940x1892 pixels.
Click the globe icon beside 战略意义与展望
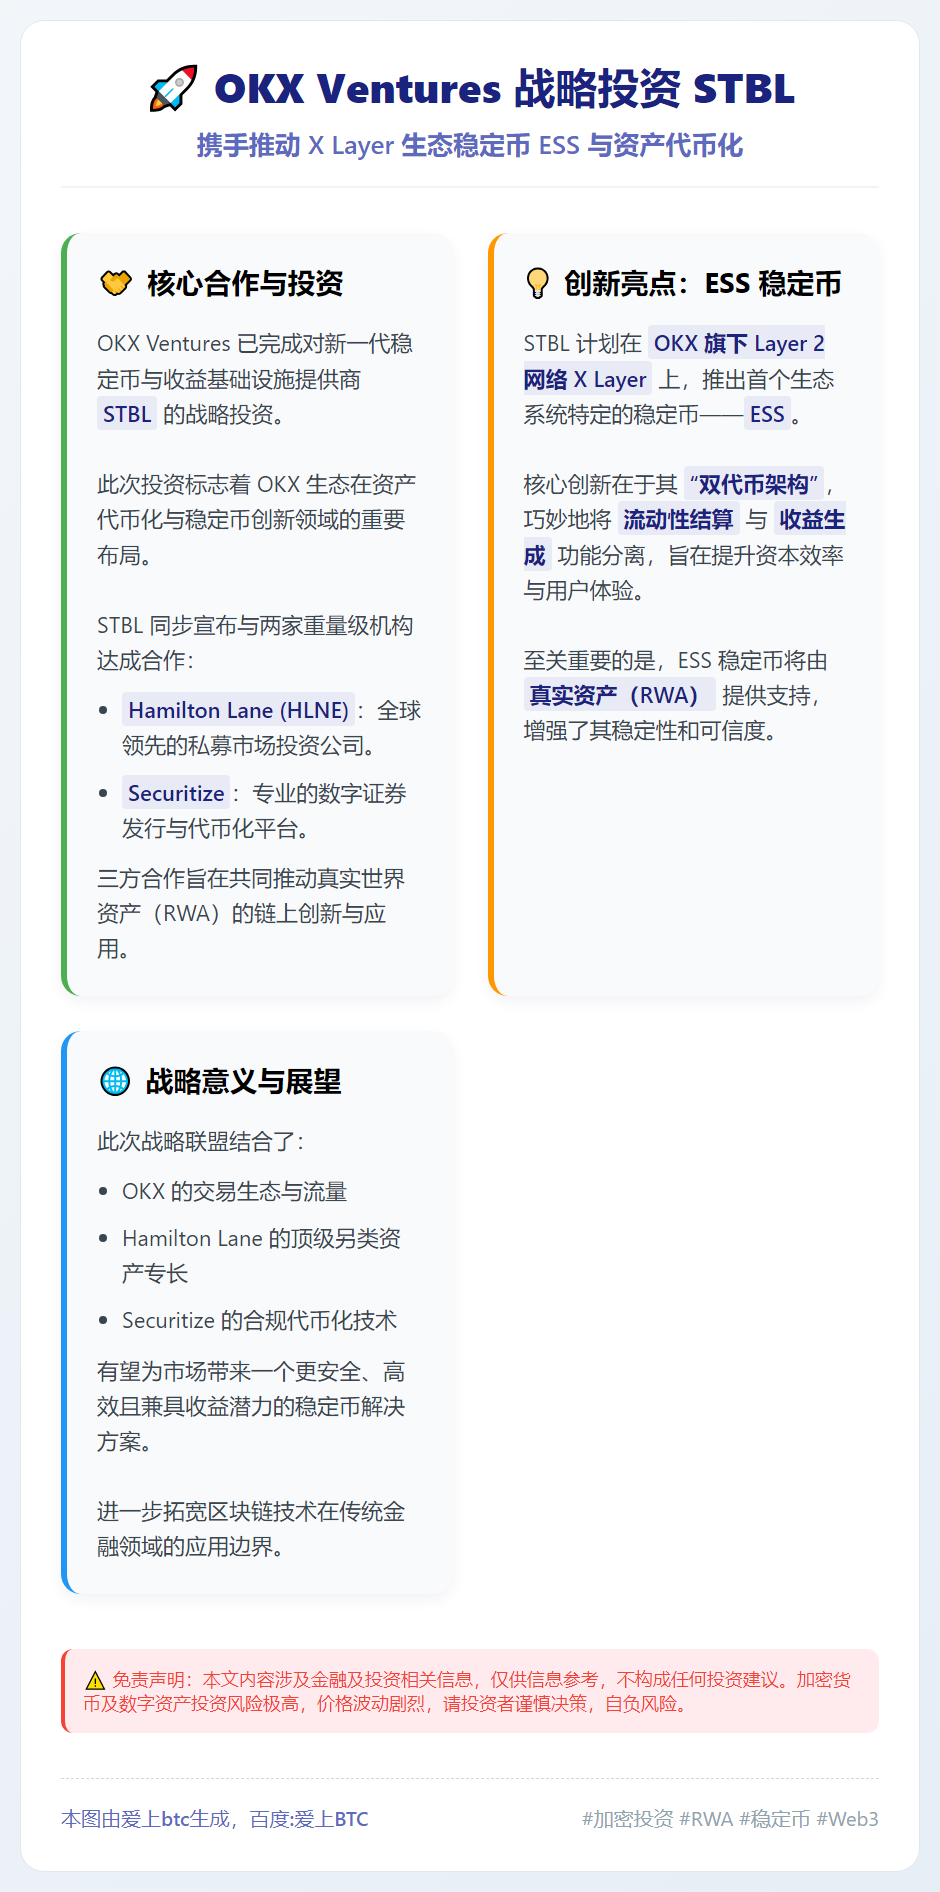point(115,1081)
